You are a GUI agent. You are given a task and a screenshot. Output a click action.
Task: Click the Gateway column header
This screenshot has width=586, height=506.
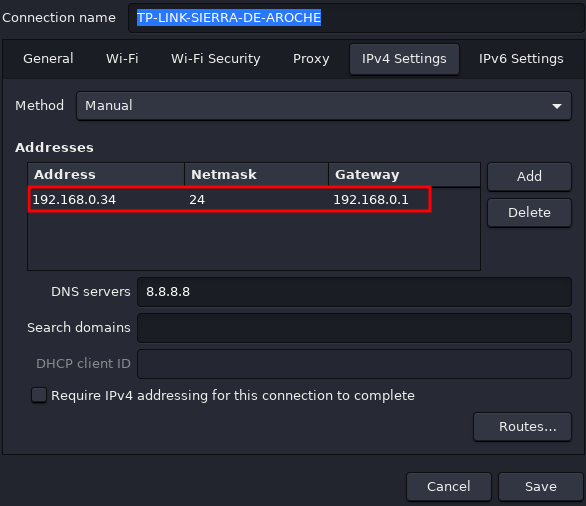[404, 175]
